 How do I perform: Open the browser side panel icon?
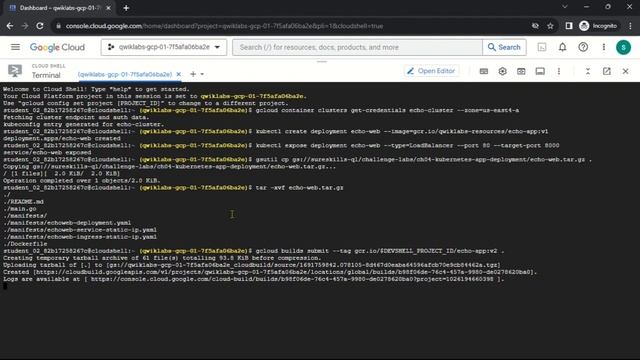point(569,26)
